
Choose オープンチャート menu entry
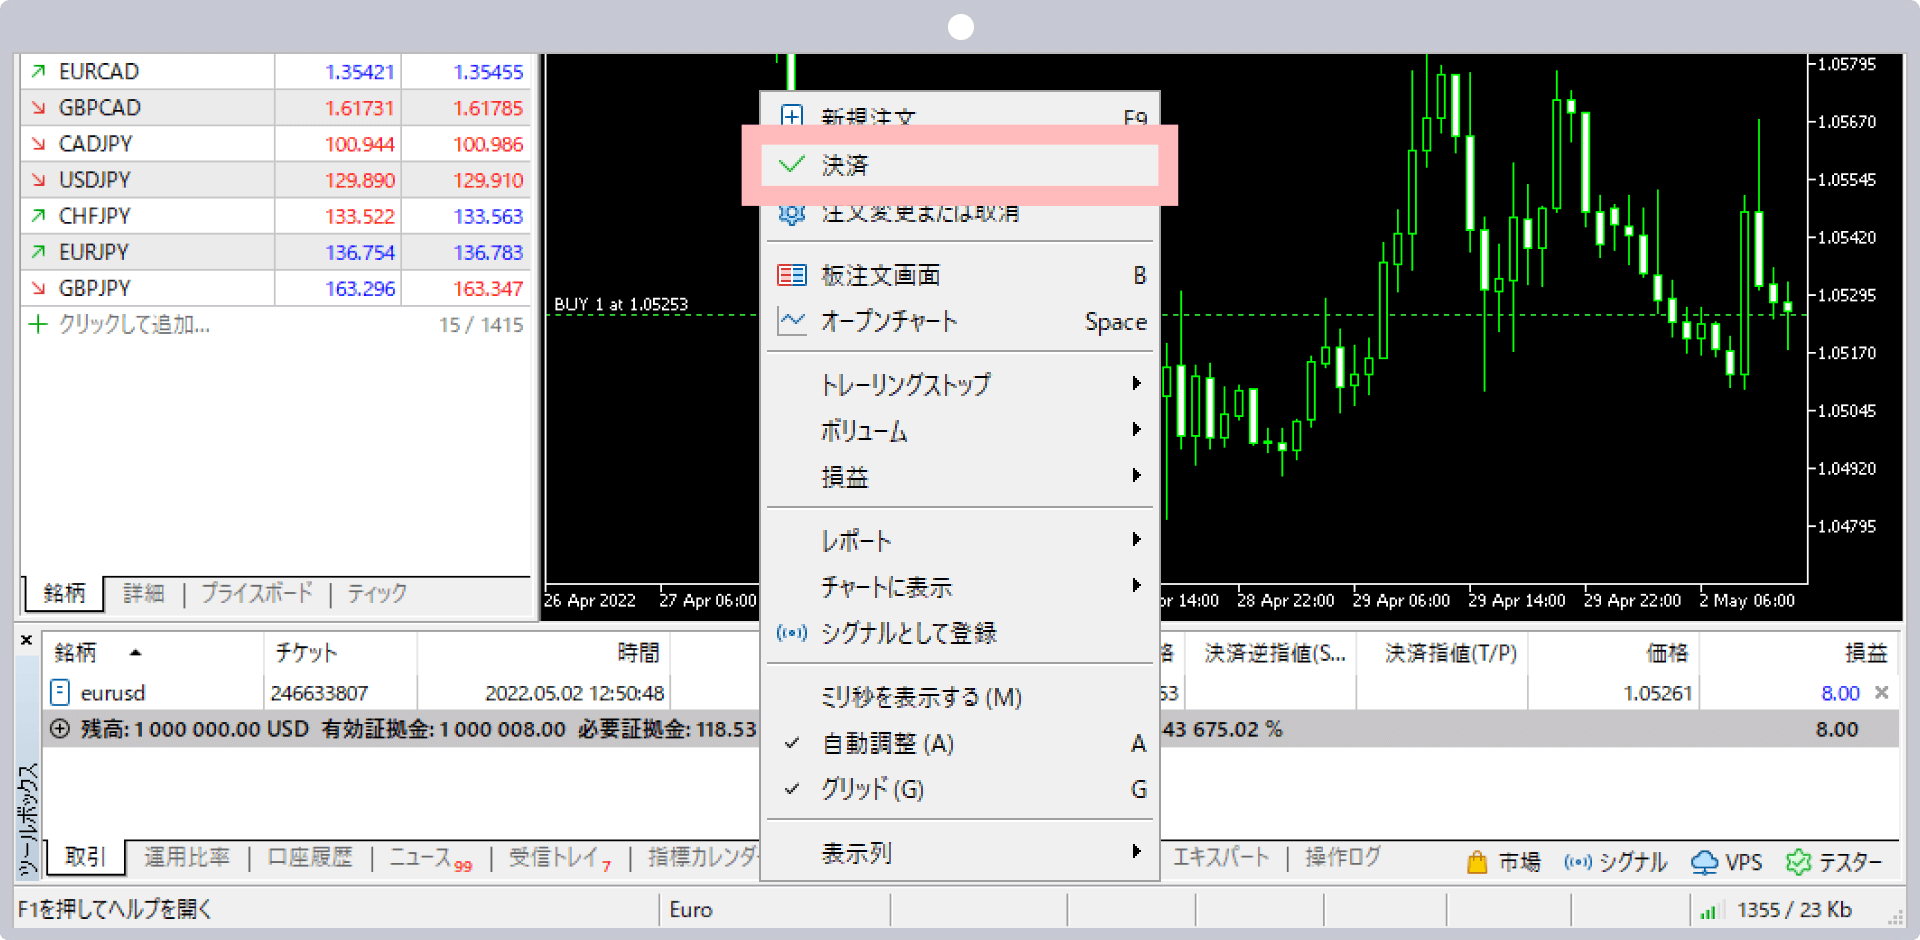tap(960, 321)
